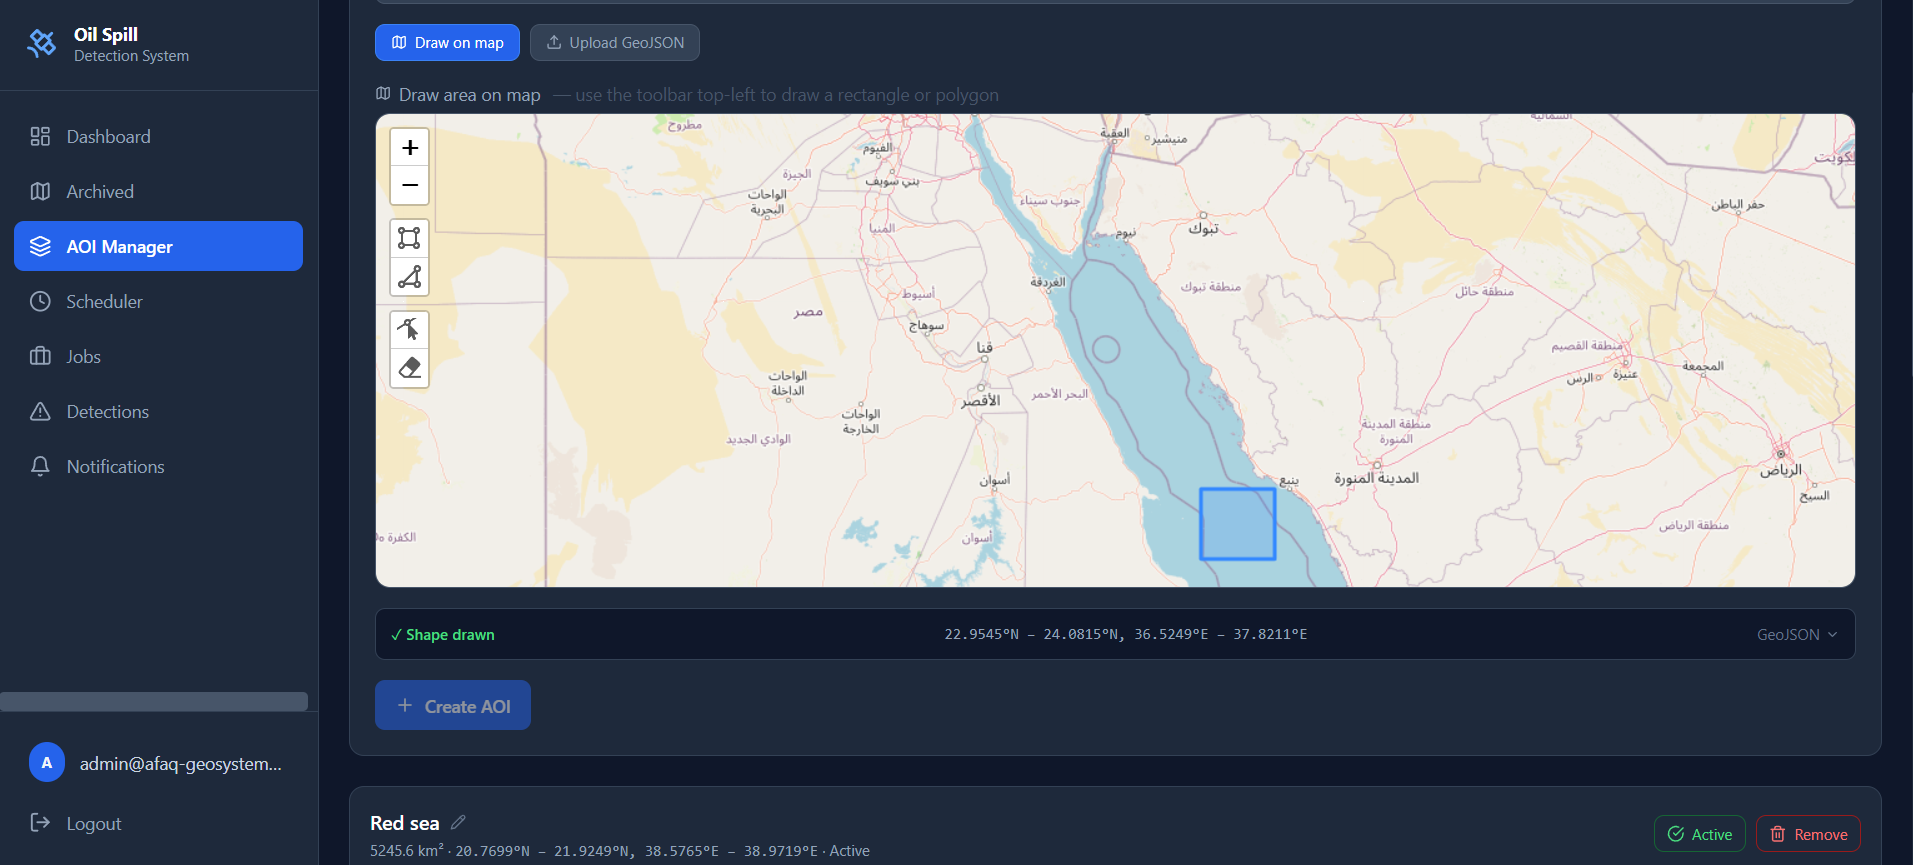The height and width of the screenshot is (865, 1913).
Task: Select the draw rectangle tool
Action: coord(409,238)
